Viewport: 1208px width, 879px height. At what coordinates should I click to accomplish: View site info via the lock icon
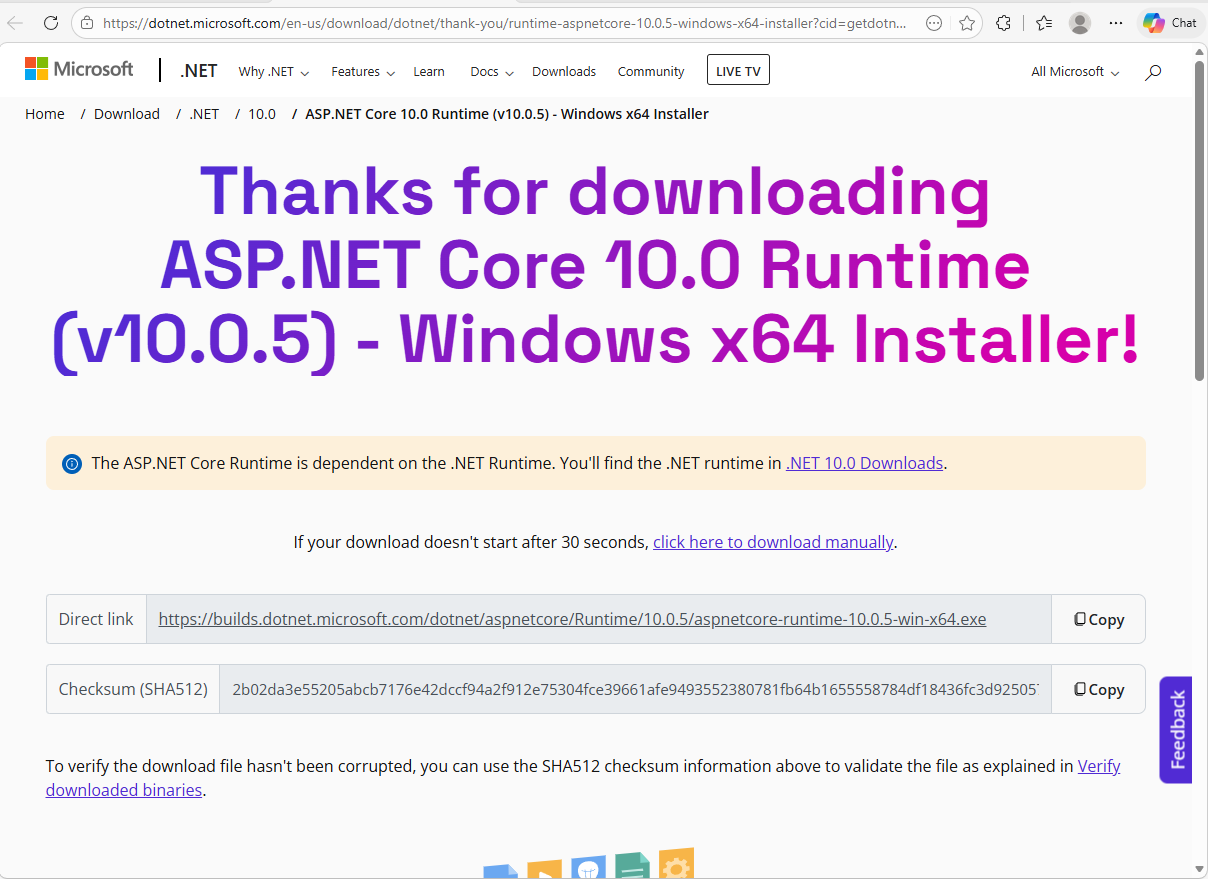(87, 22)
